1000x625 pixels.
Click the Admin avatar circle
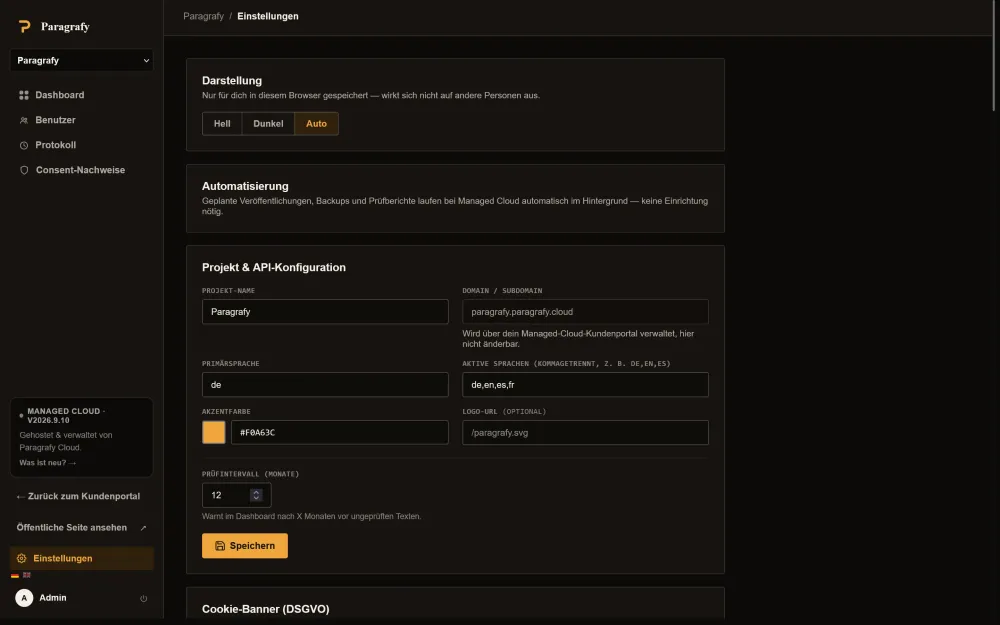pyautogui.click(x=24, y=598)
